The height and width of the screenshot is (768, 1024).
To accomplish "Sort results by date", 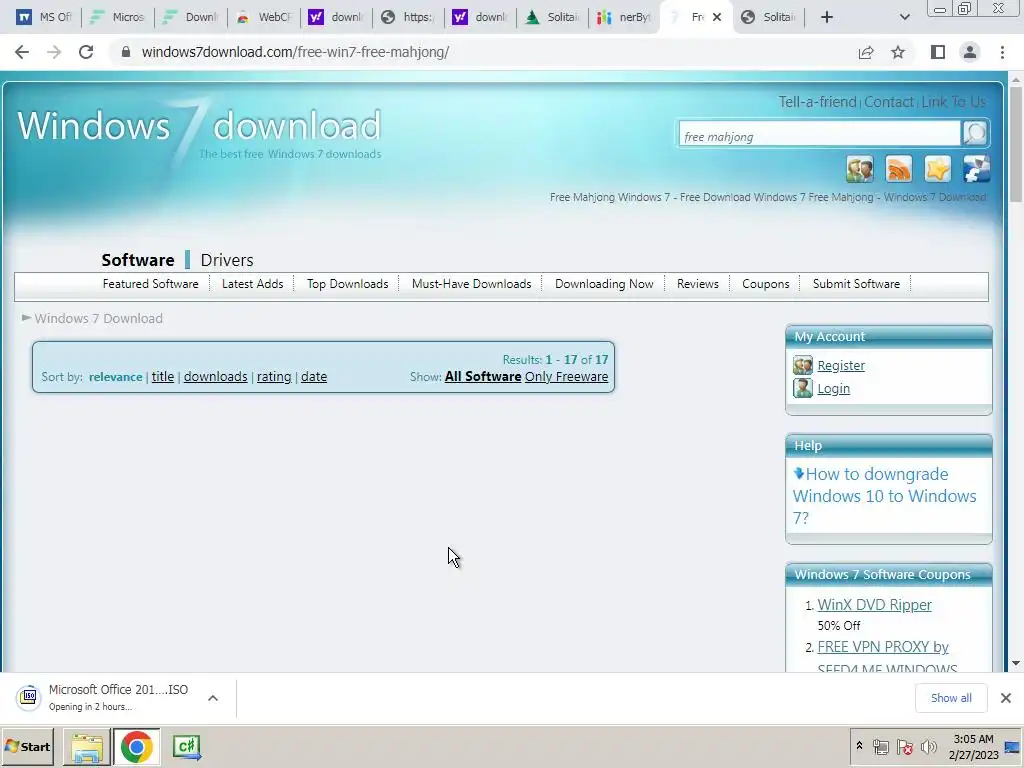I will [x=313, y=377].
